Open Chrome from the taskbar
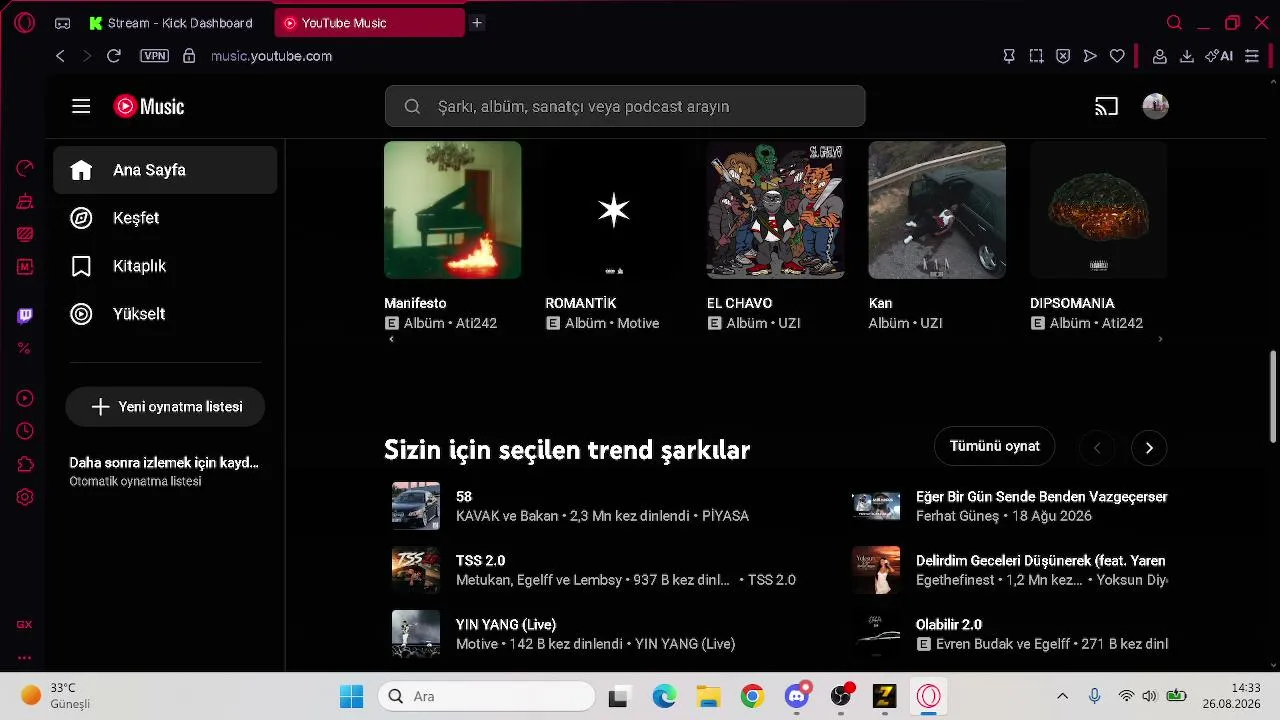Screen dimensions: 1280x720 click(752, 696)
